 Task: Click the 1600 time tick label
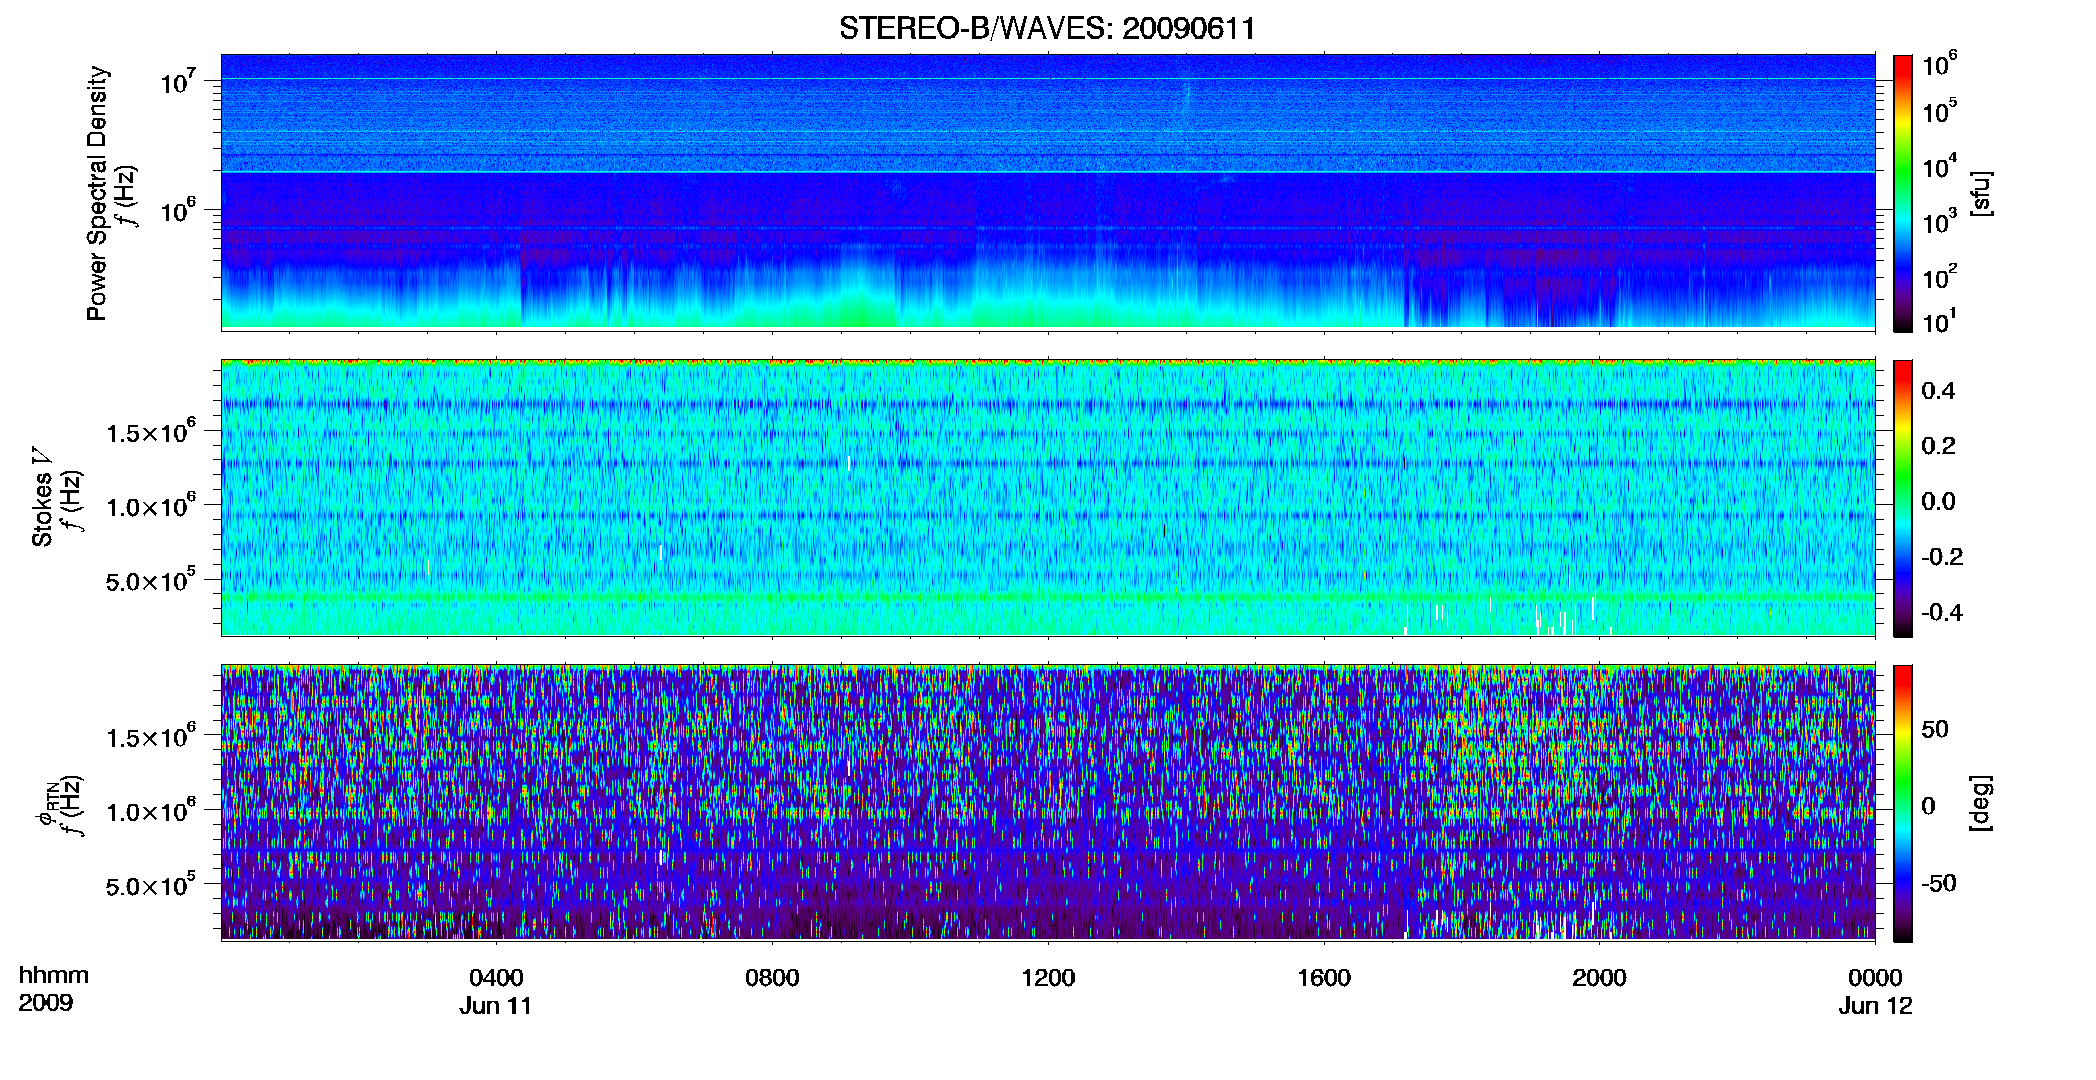pyautogui.click(x=1324, y=977)
